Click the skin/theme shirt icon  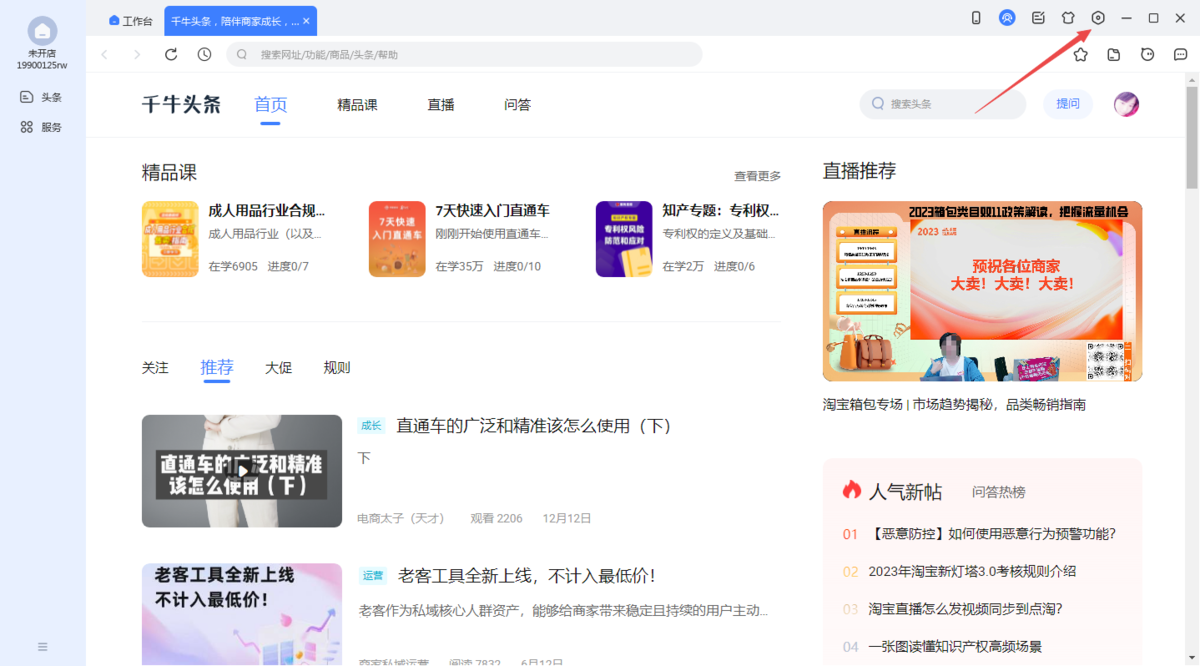(1068, 18)
